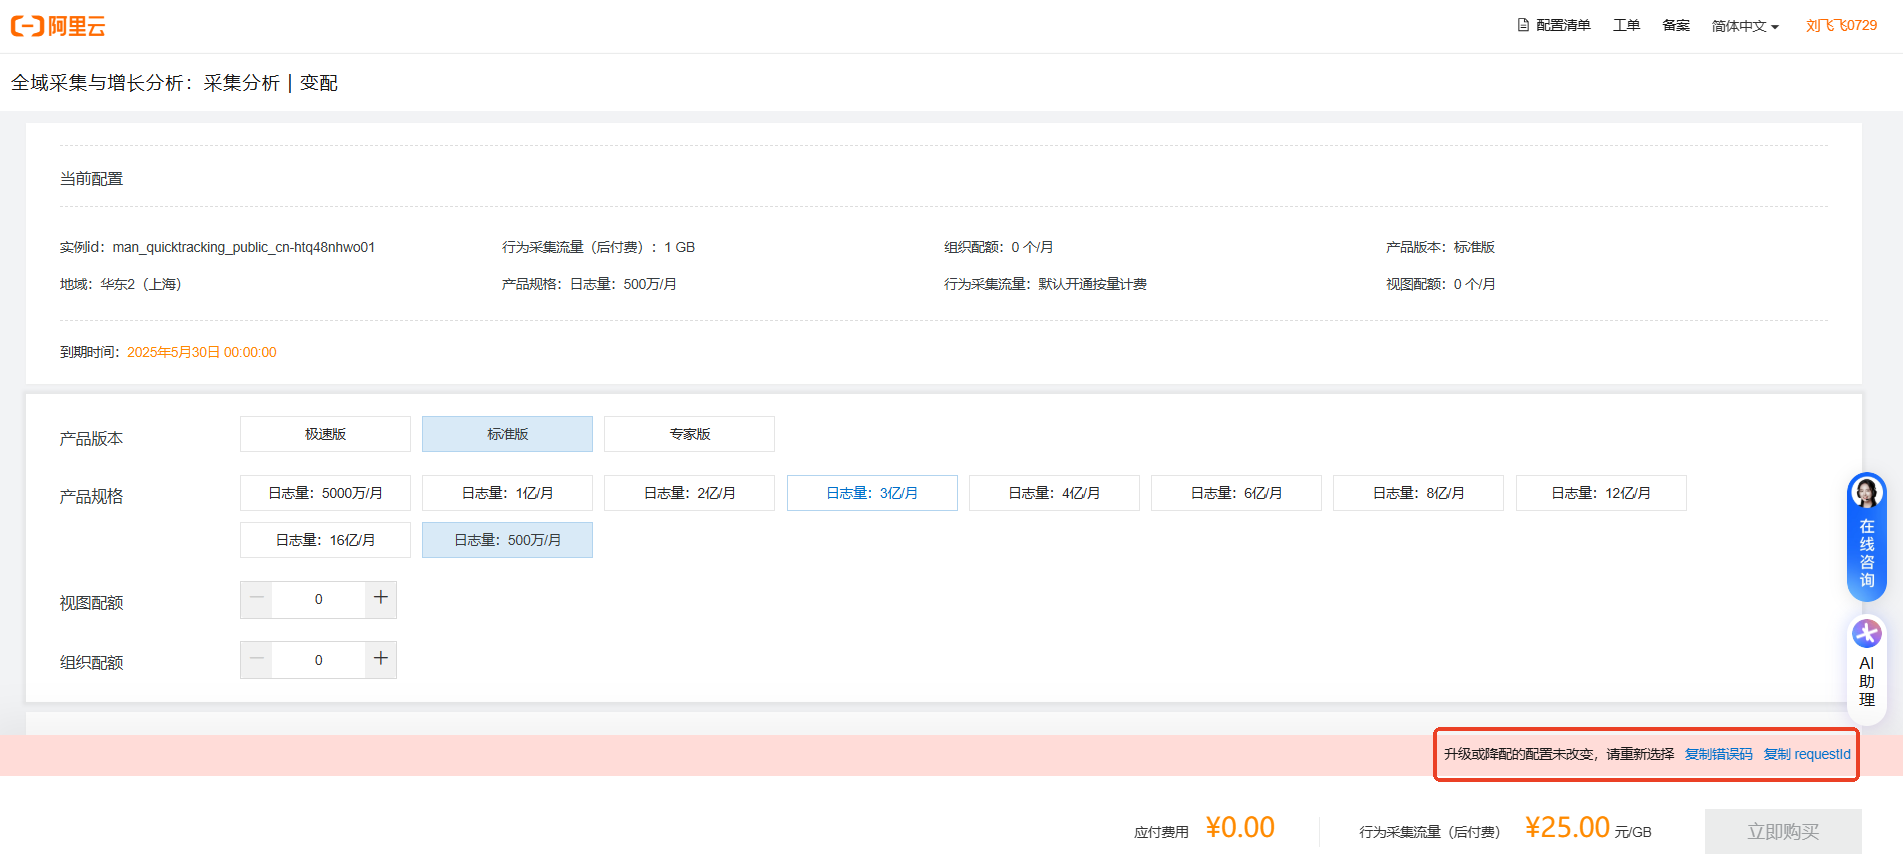The height and width of the screenshot is (868, 1903).
Task: Click the expiry time 2025年5月30日 00:00:00
Action: click(x=202, y=352)
